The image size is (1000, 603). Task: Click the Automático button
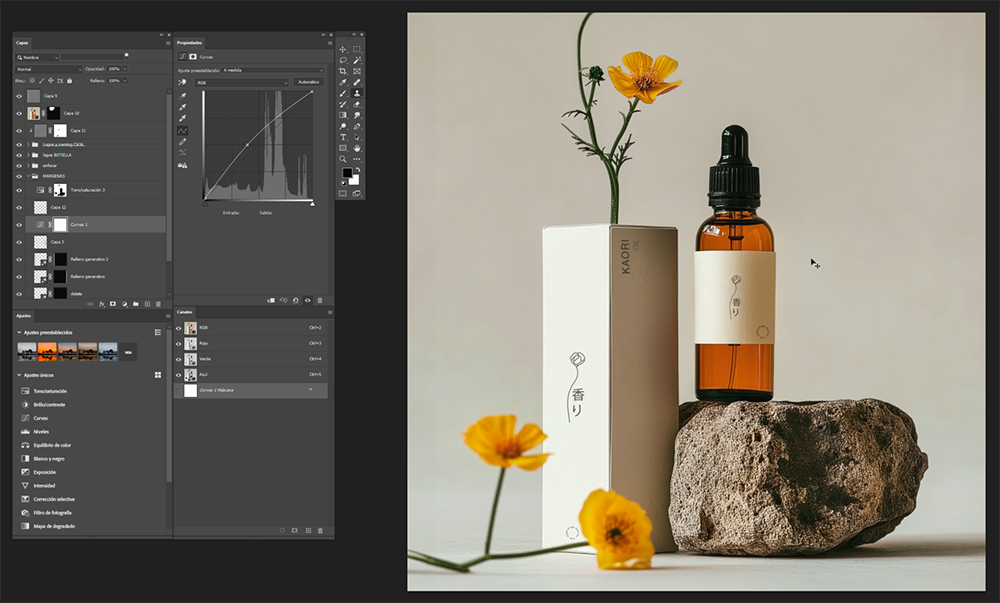tap(309, 82)
